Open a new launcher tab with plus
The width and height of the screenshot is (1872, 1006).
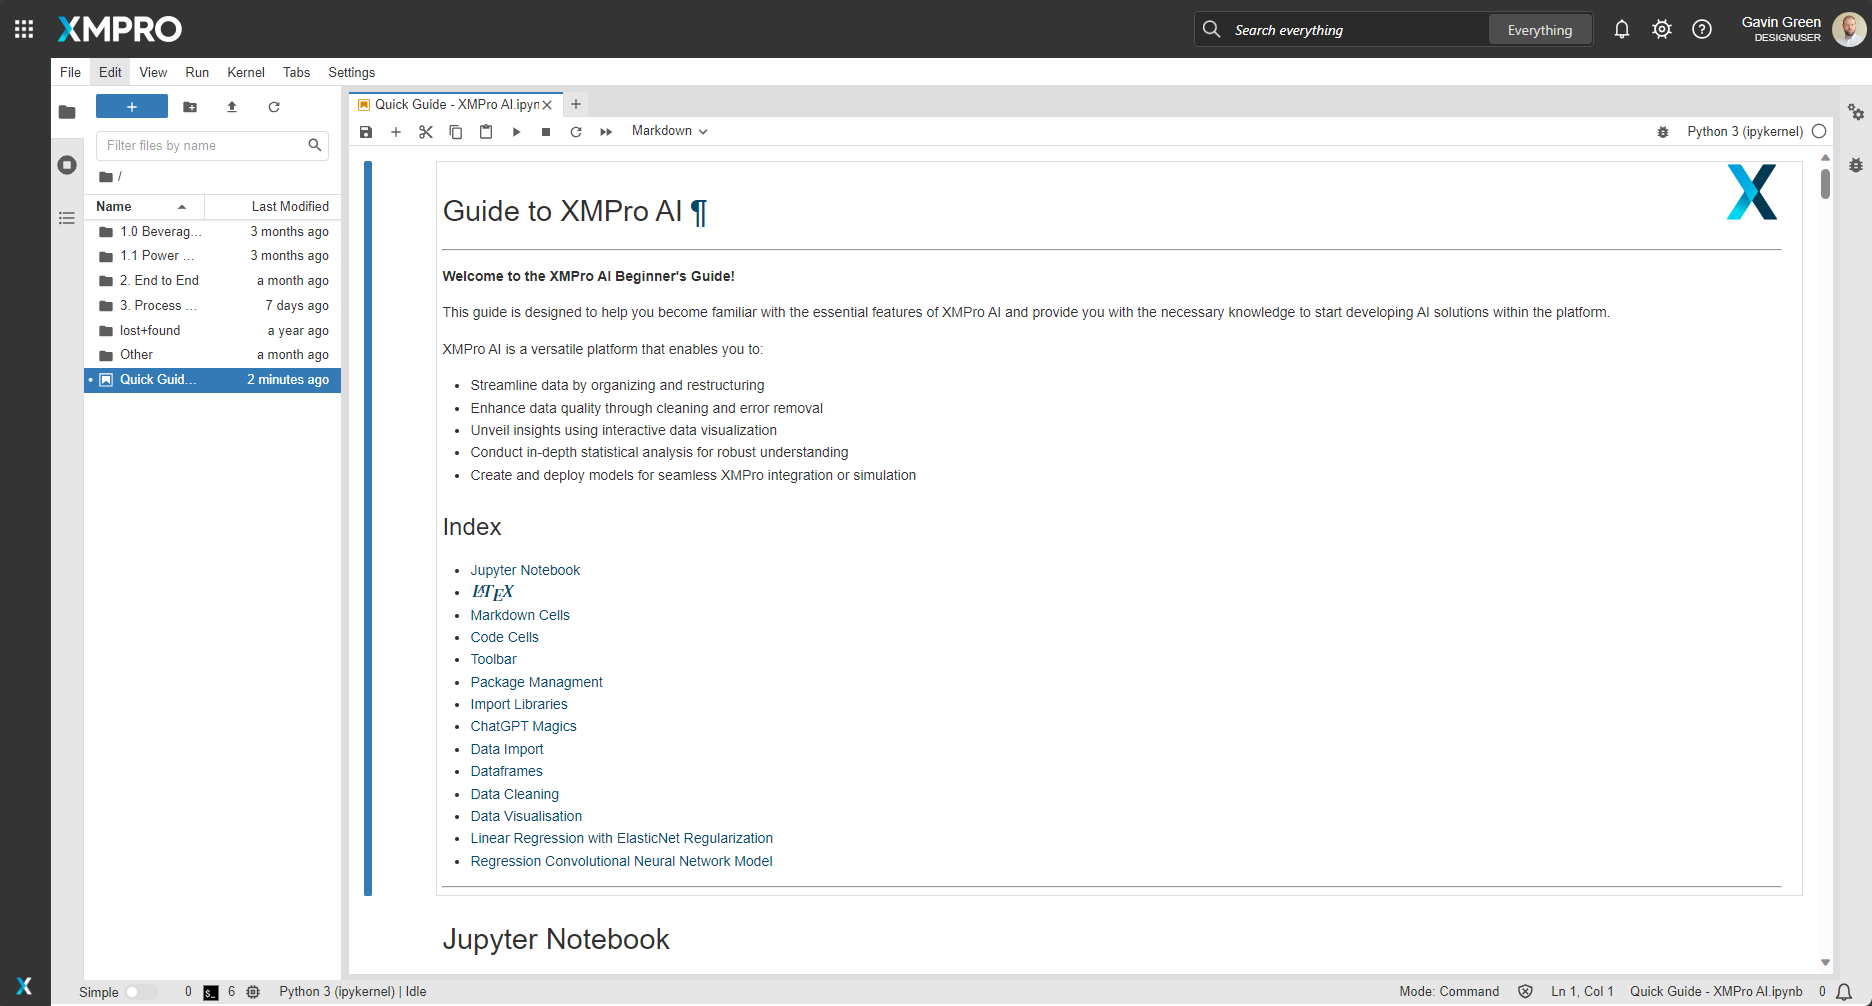click(576, 104)
